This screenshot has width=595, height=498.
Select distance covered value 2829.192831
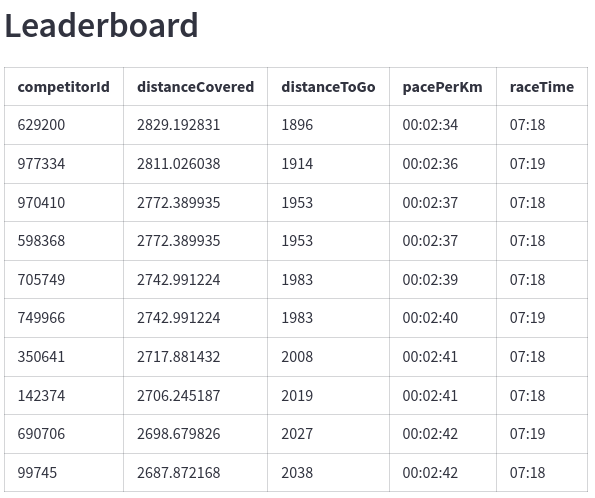coord(179,125)
